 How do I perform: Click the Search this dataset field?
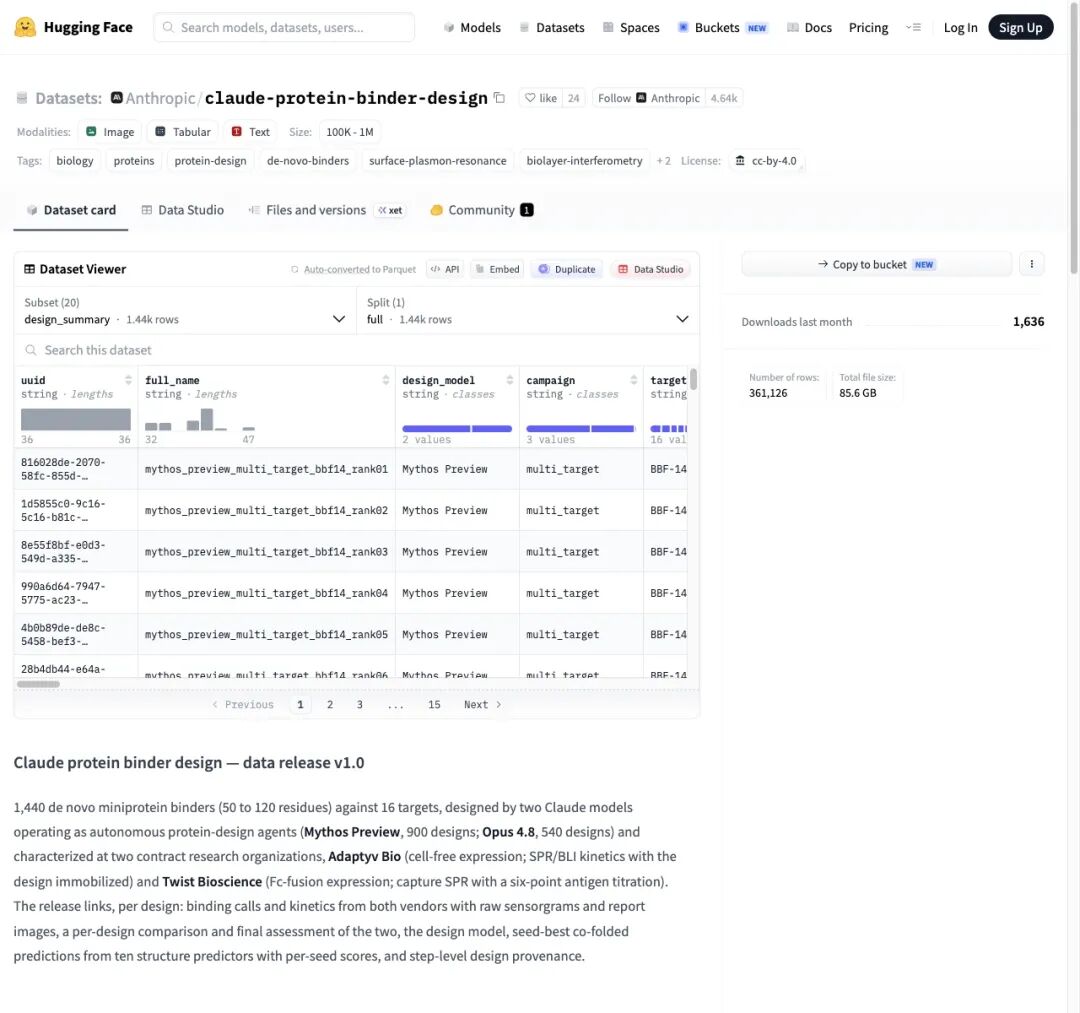(x=357, y=350)
